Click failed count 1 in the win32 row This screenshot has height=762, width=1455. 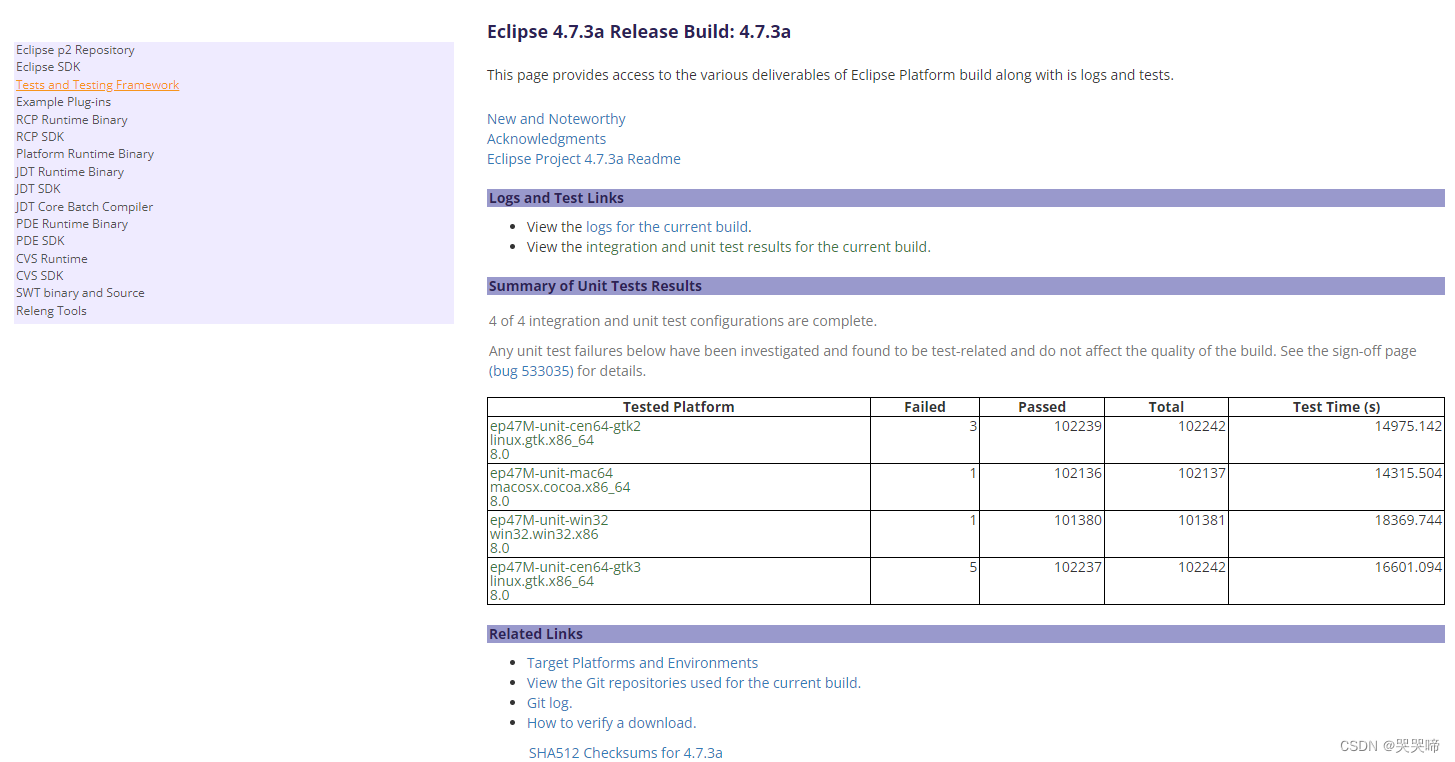[973, 520]
